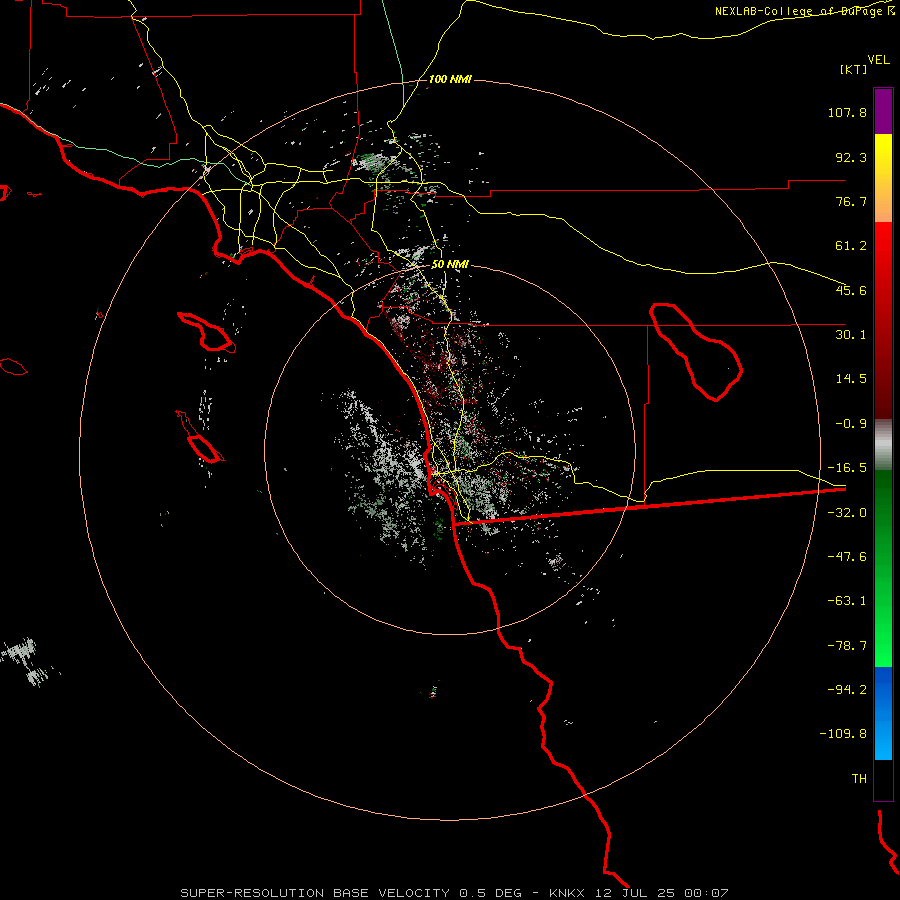Select the 76.7 legend value
The image size is (900, 900).
click(851, 201)
